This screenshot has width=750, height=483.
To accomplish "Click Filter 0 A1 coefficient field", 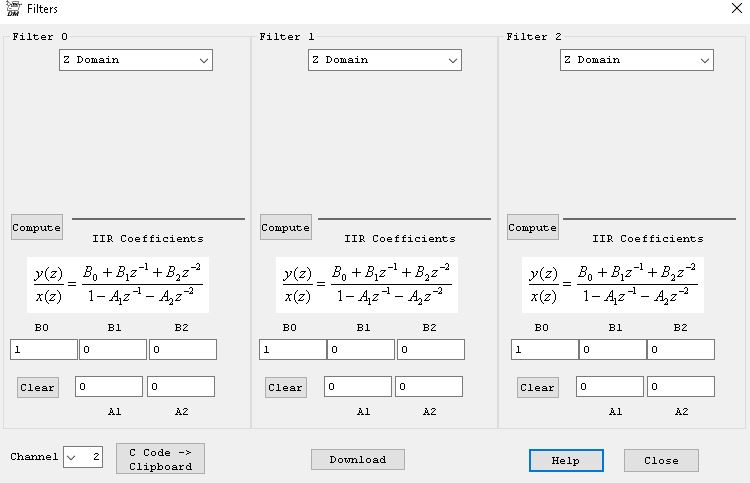I will click(109, 386).
